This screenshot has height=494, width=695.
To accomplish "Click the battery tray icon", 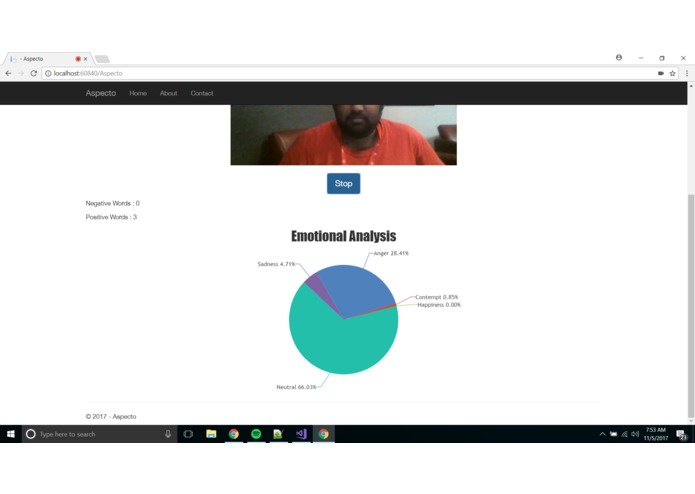I will [x=613, y=434].
